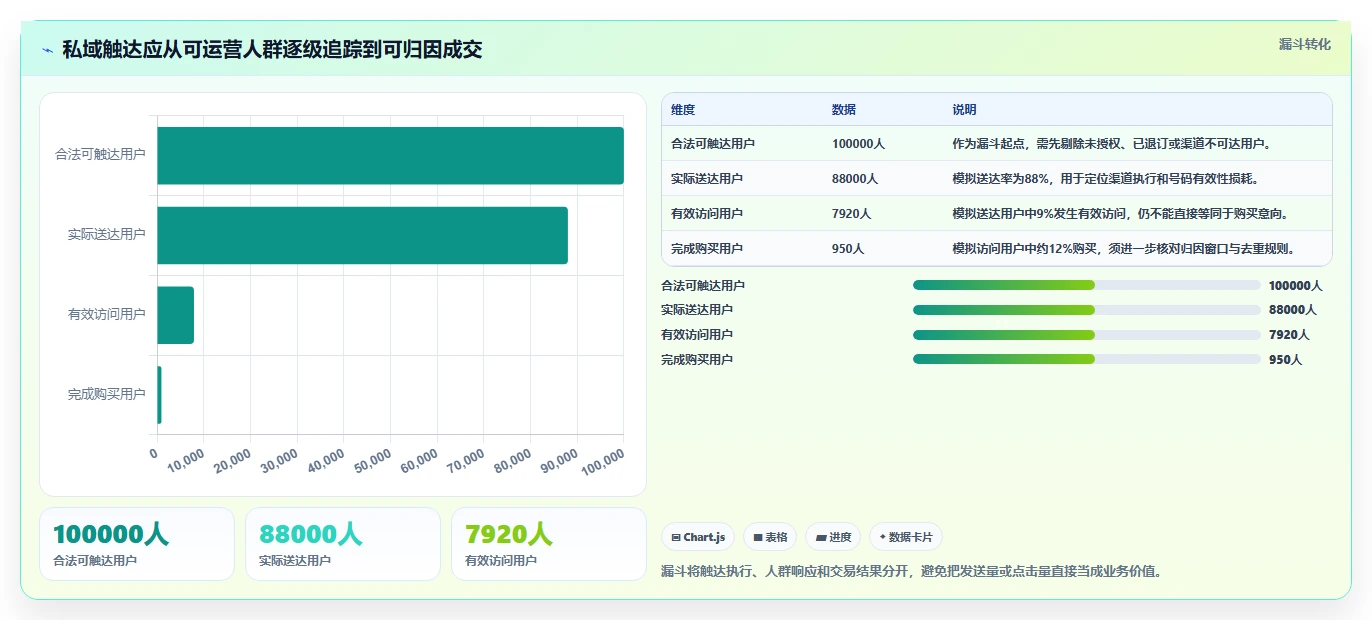Click the footer note starting 漏斗将触达执行

click(x=911, y=572)
